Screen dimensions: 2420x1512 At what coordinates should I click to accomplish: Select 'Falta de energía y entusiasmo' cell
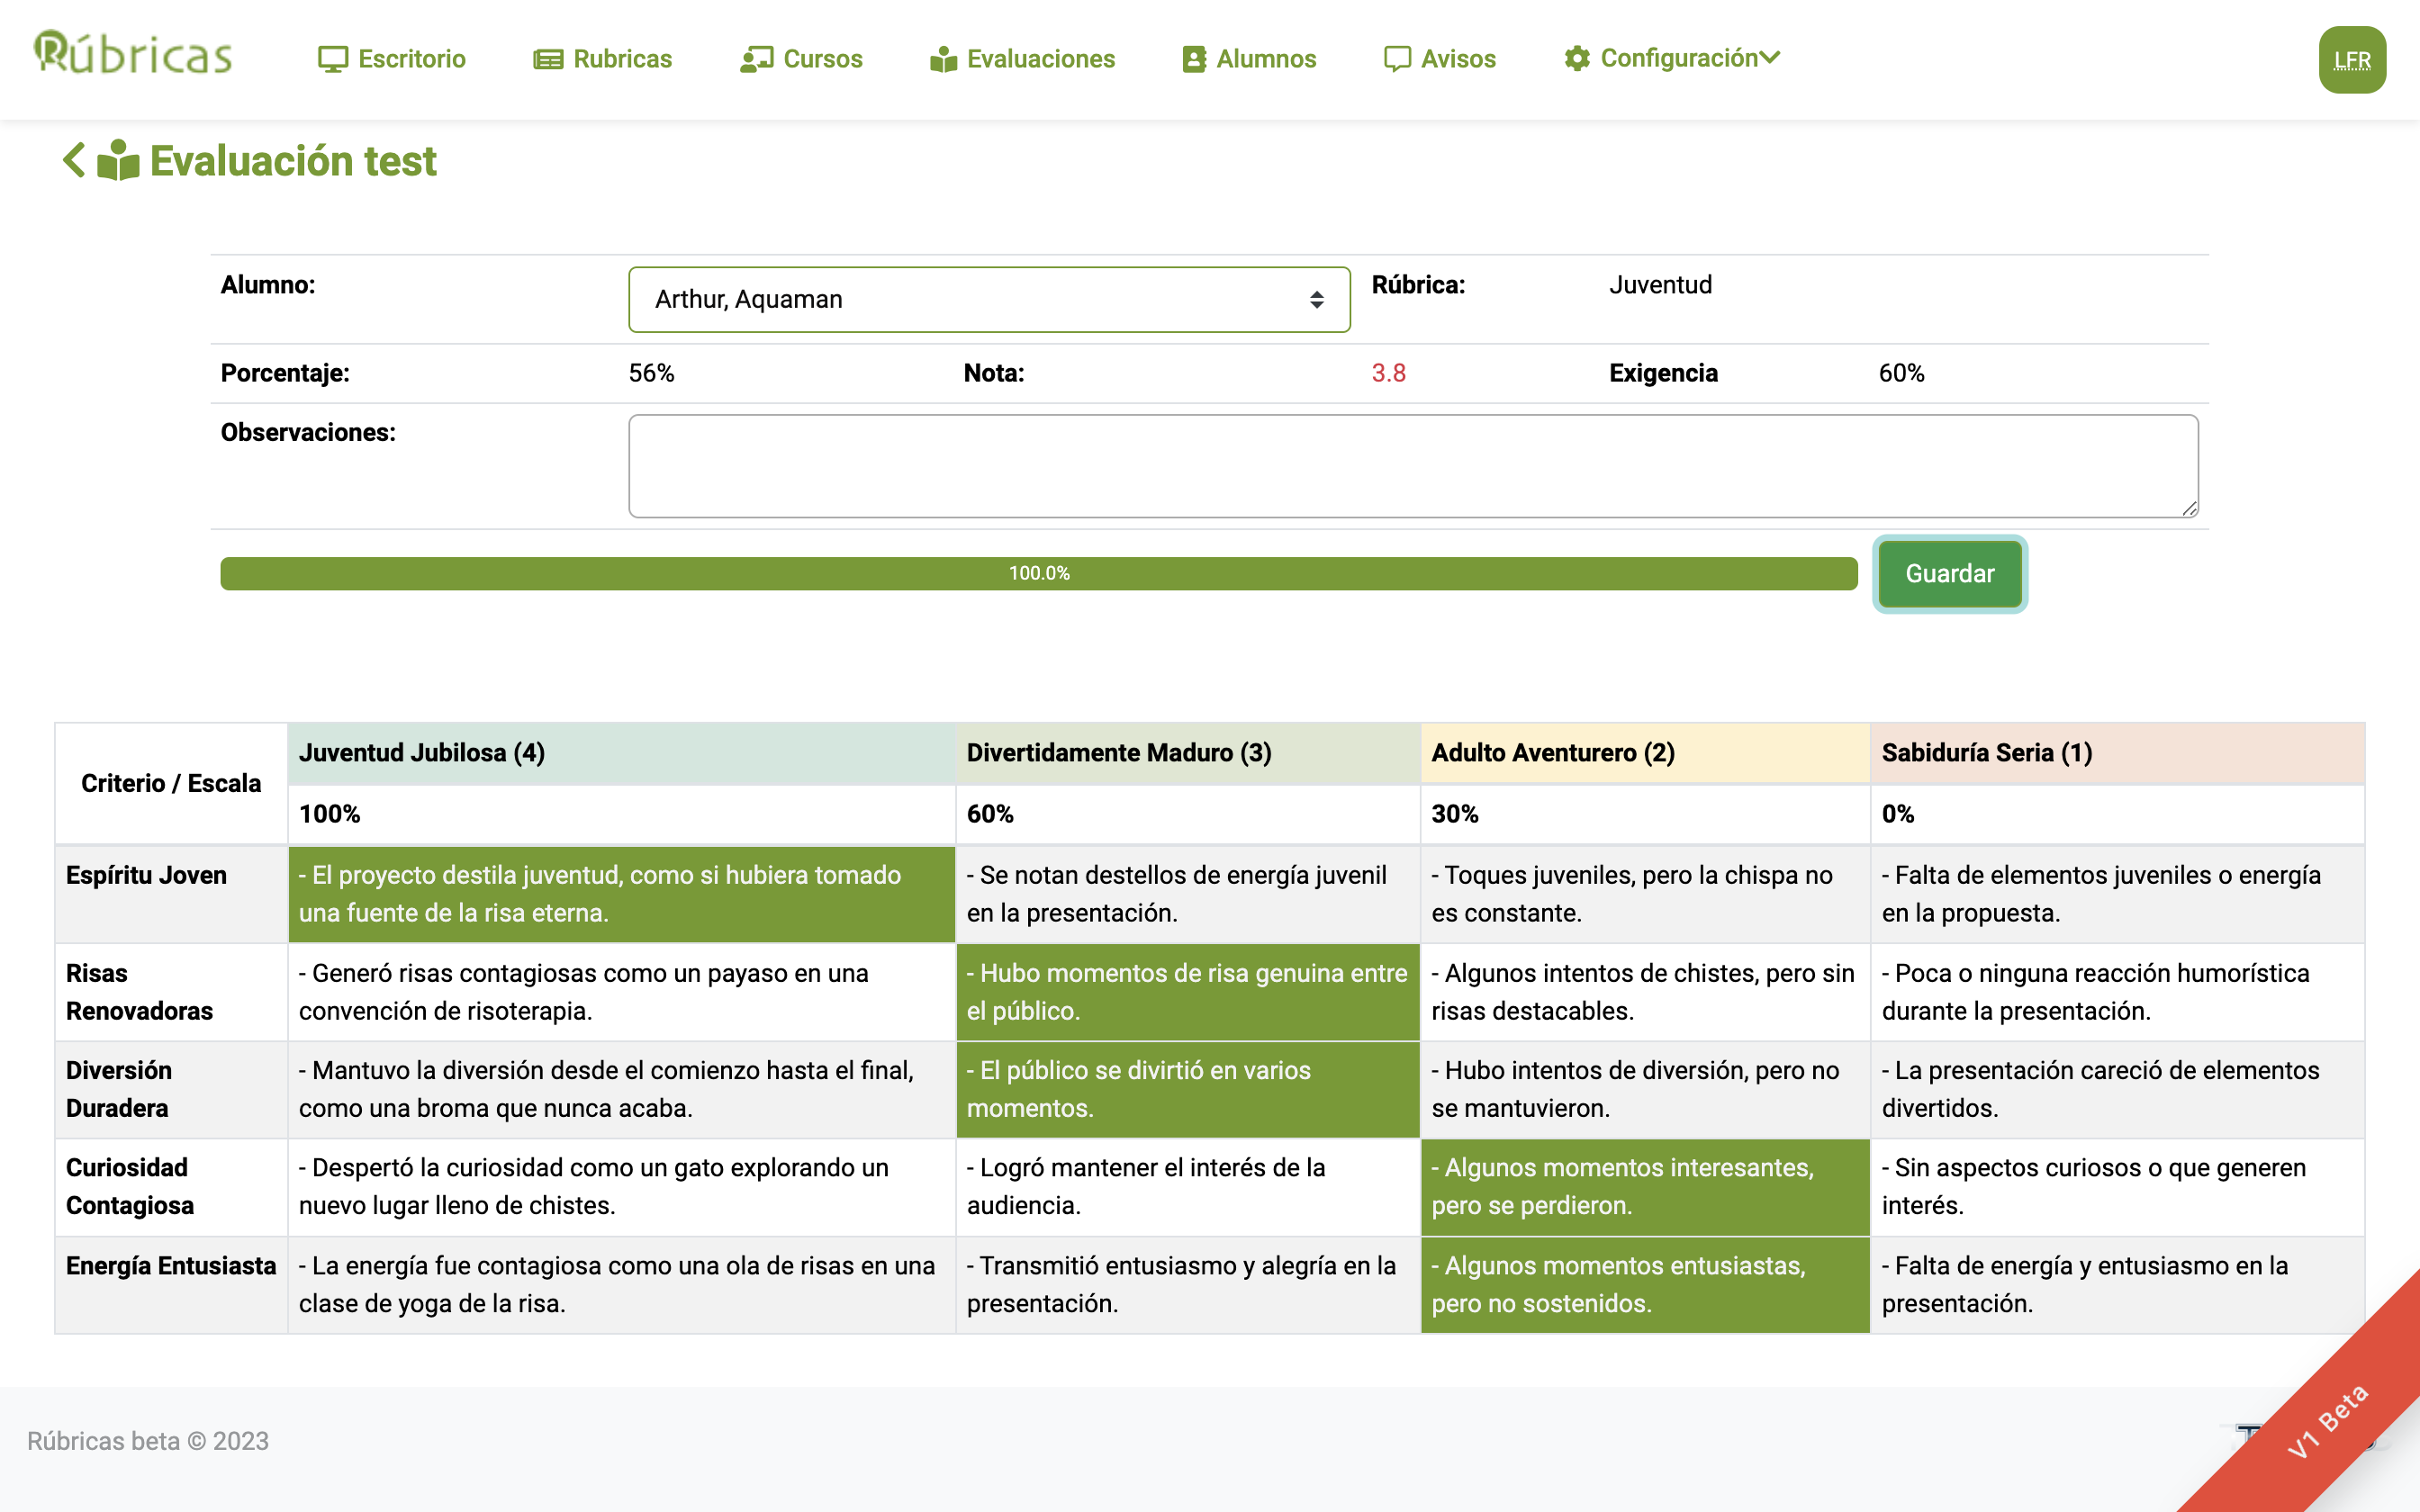(2116, 1284)
